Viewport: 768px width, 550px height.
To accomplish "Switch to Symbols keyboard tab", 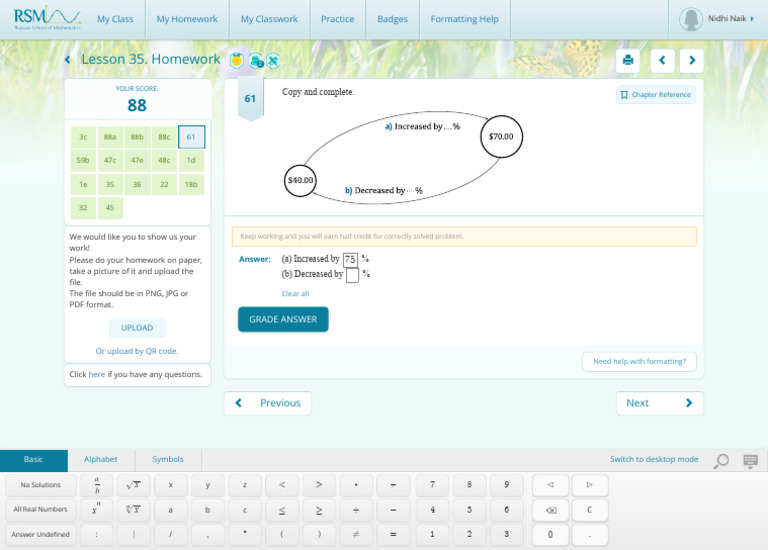I will point(168,459).
